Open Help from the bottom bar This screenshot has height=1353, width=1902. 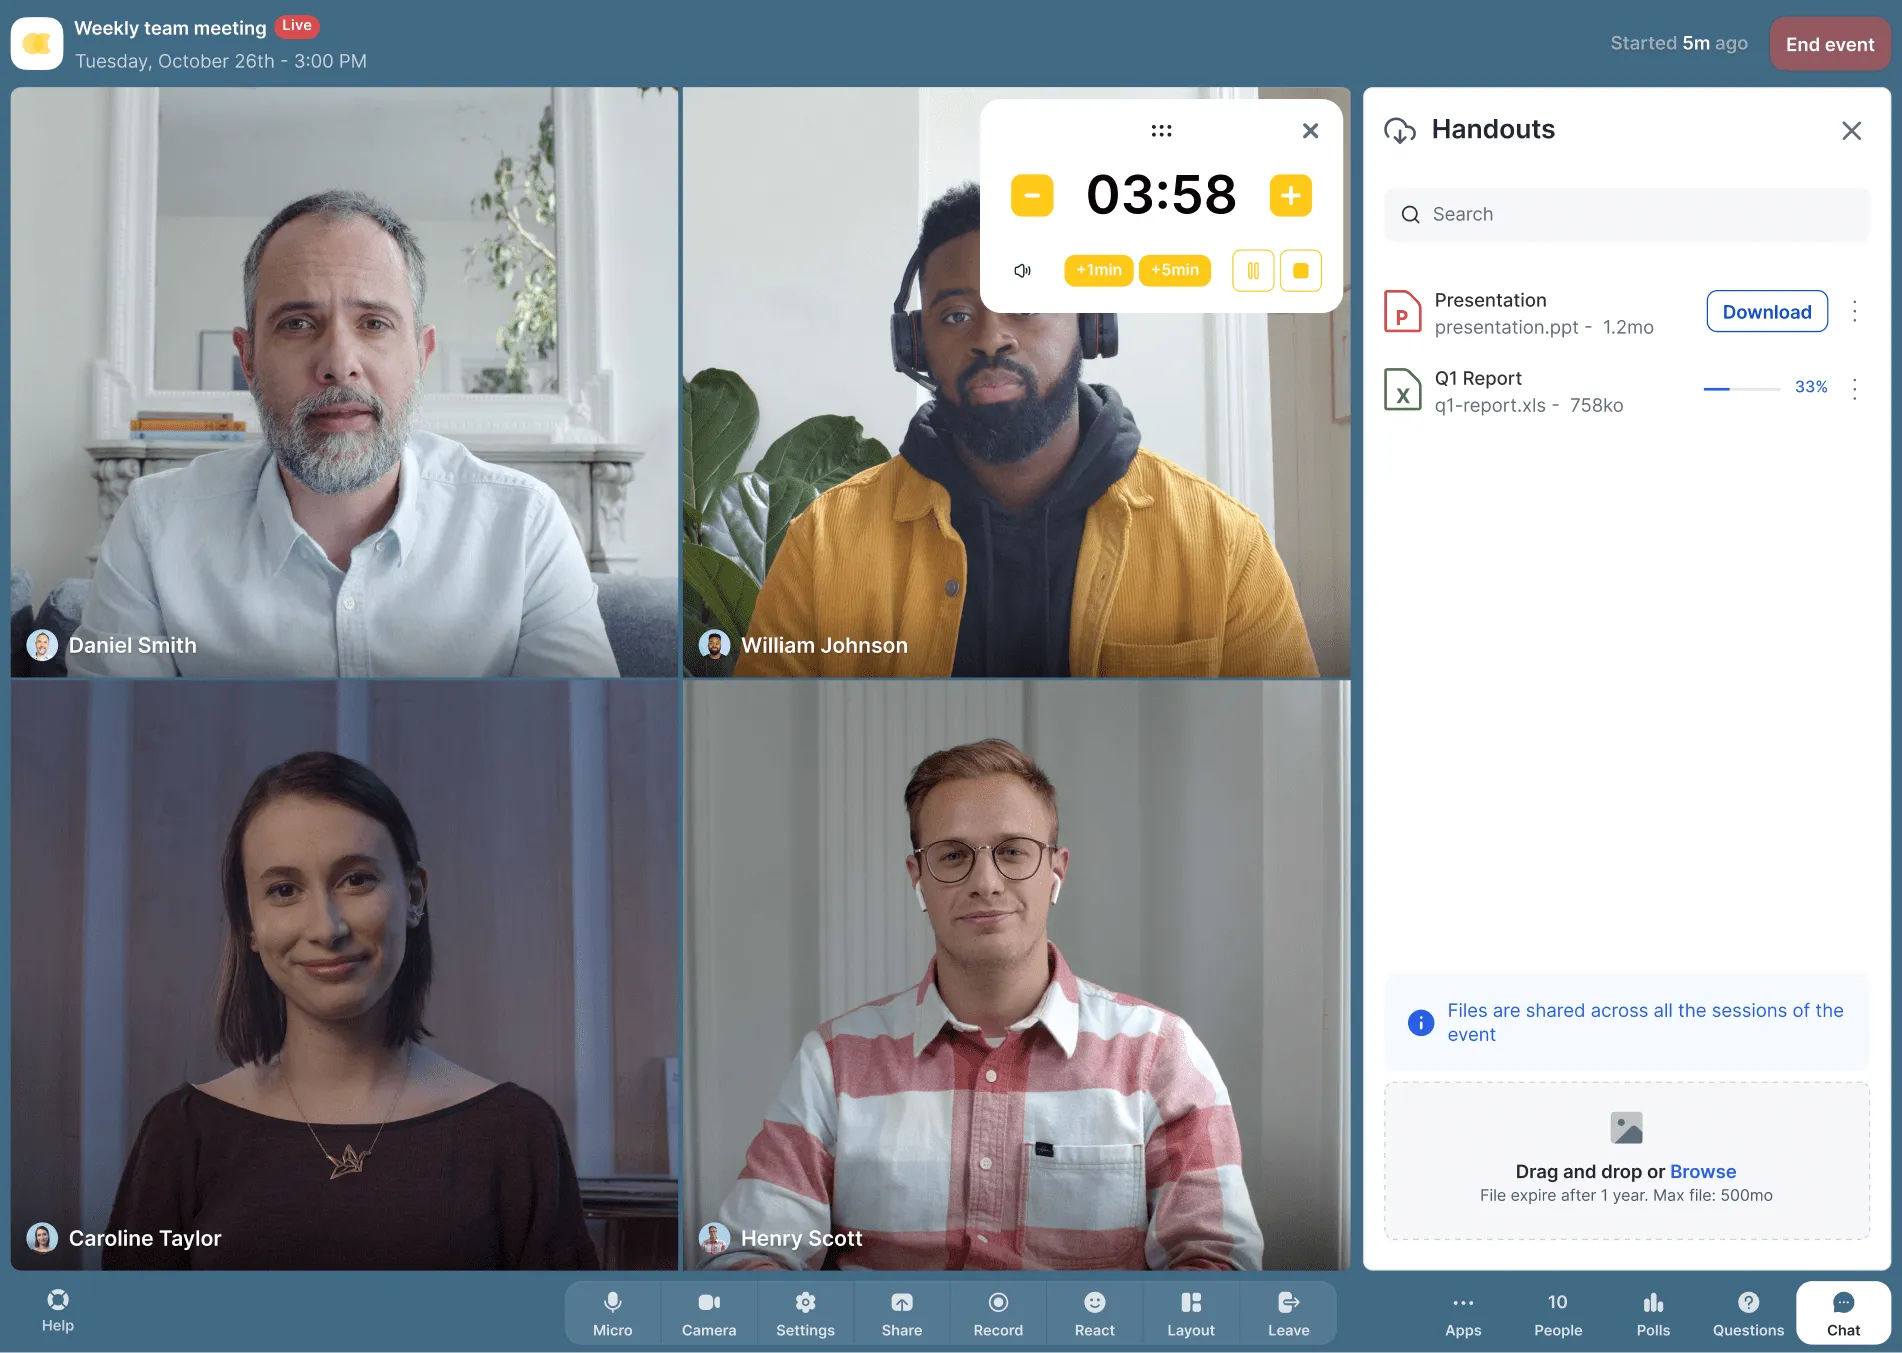58,1310
